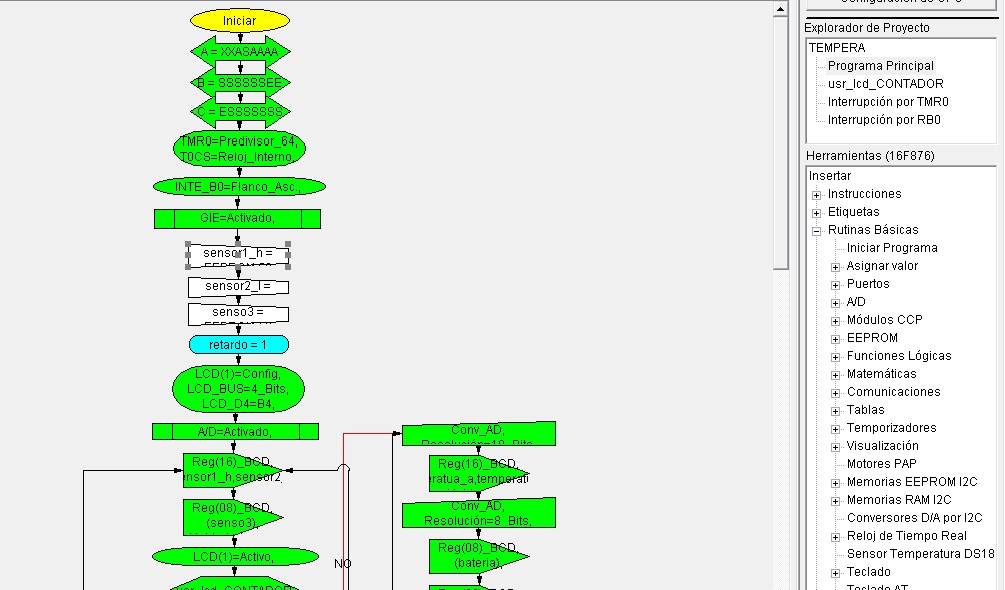This screenshot has height=590, width=1005.
Task: Select the TMR0=Predivisor_64 block
Action: 239,149
